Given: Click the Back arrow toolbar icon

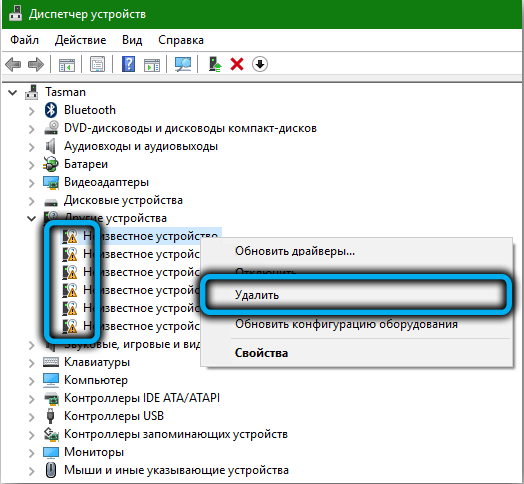Looking at the screenshot, I should coord(13,64).
